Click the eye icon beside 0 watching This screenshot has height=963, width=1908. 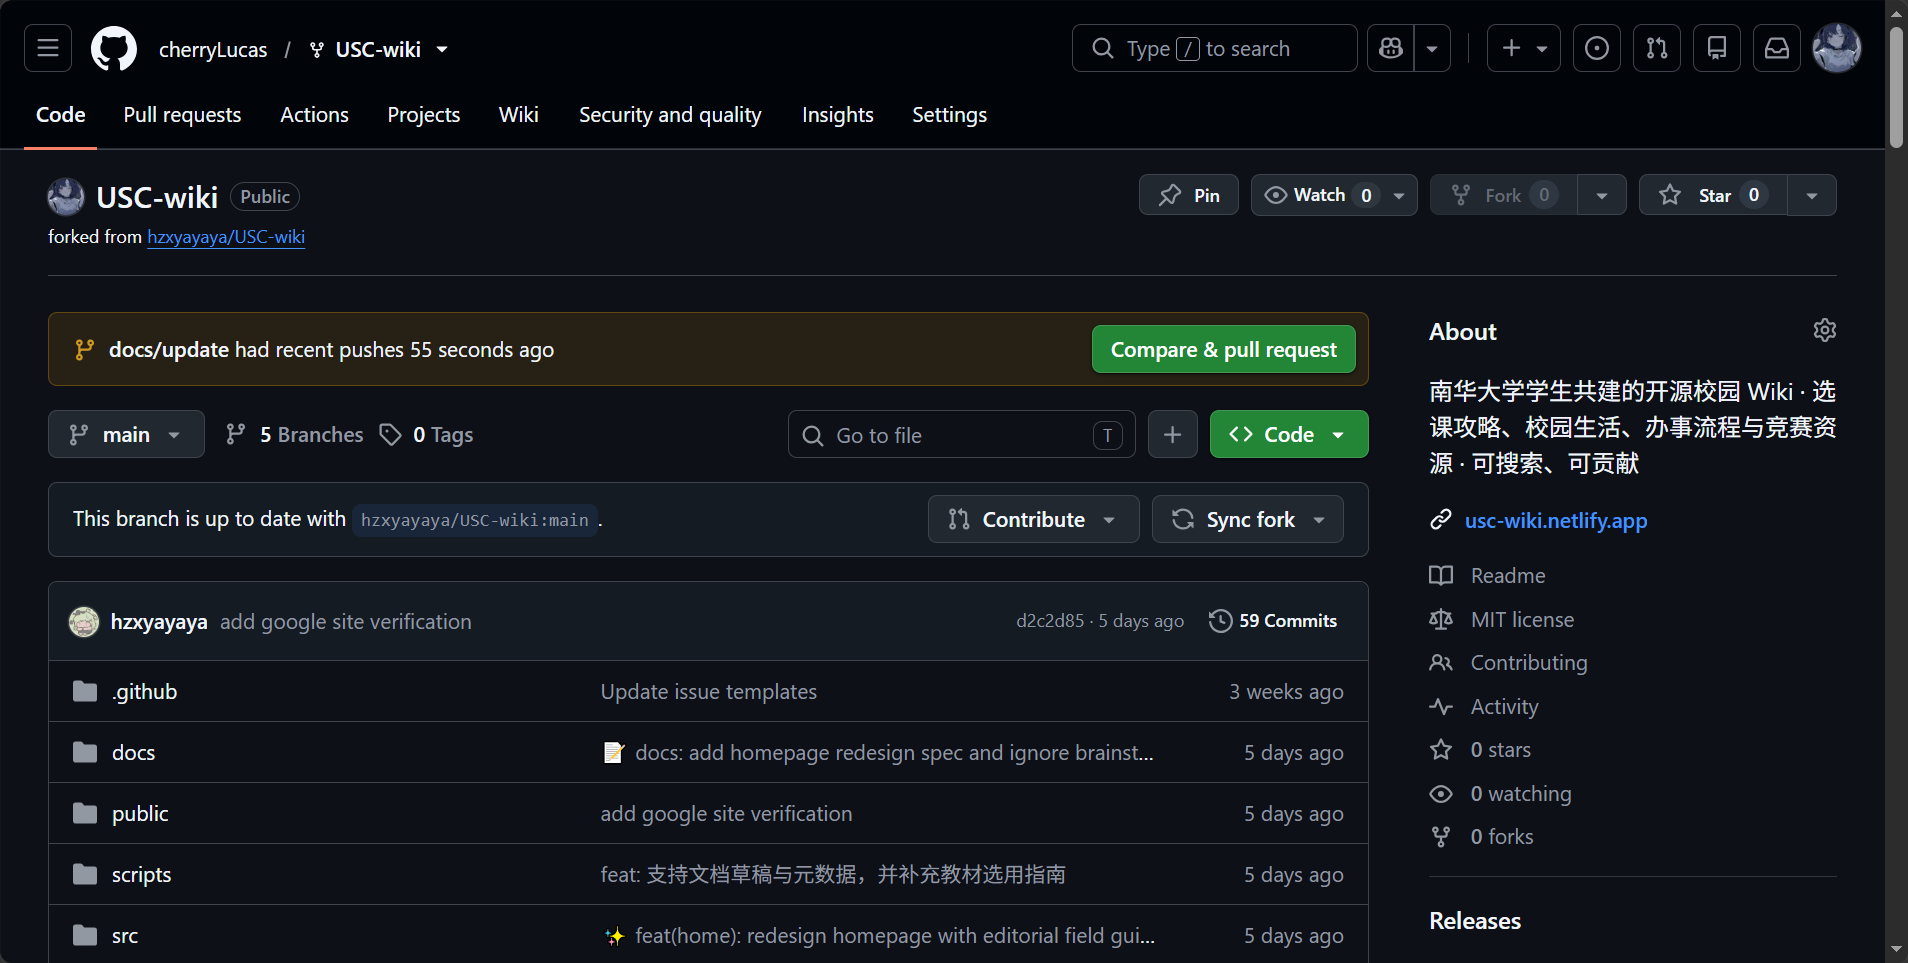click(1441, 794)
